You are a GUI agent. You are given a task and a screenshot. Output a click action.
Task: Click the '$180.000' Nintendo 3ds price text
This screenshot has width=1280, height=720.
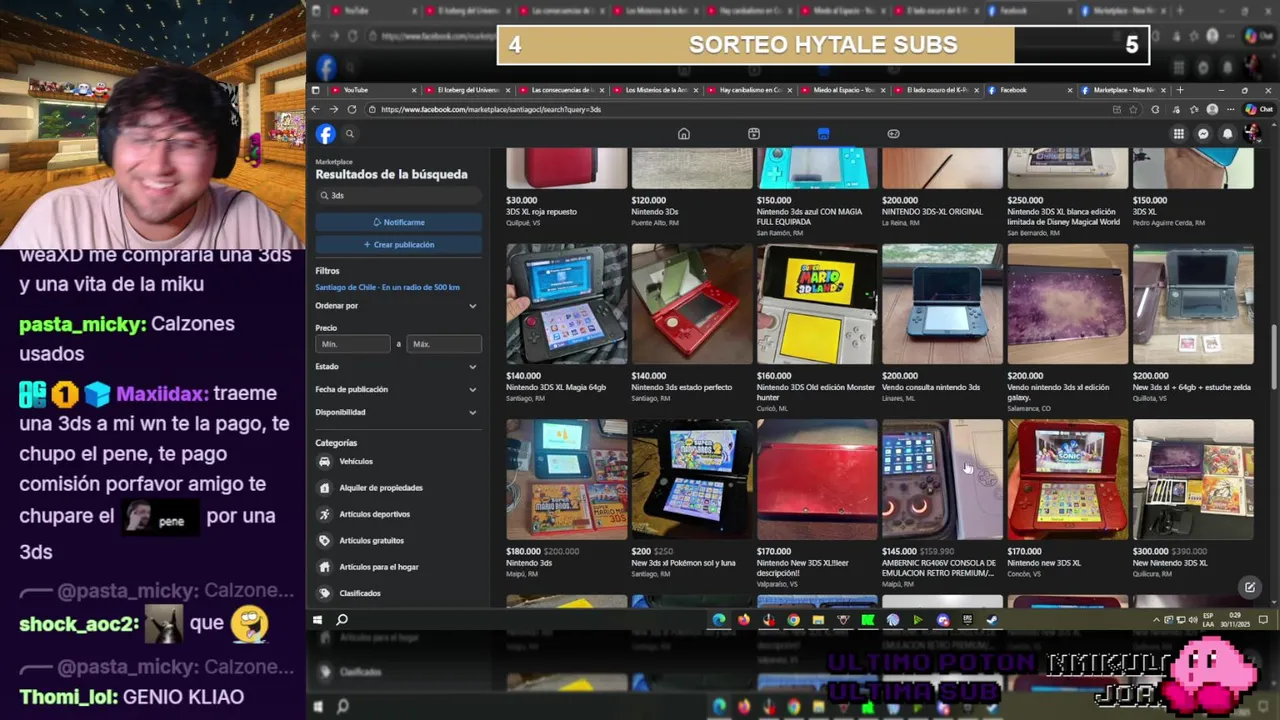click(x=523, y=552)
